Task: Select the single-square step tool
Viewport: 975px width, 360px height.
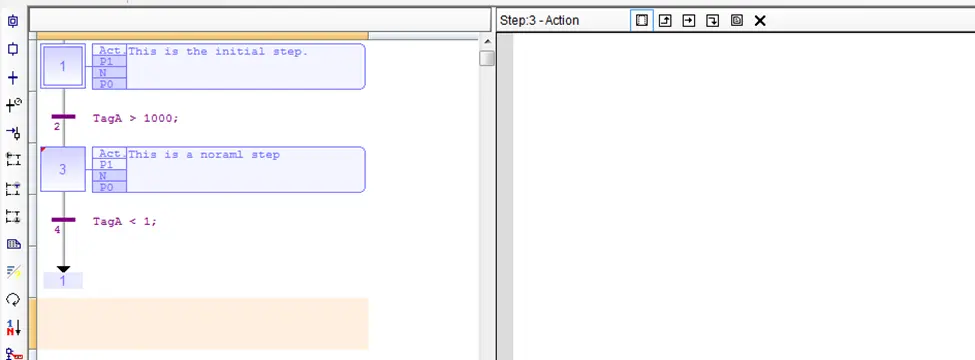Action: tap(12, 49)
